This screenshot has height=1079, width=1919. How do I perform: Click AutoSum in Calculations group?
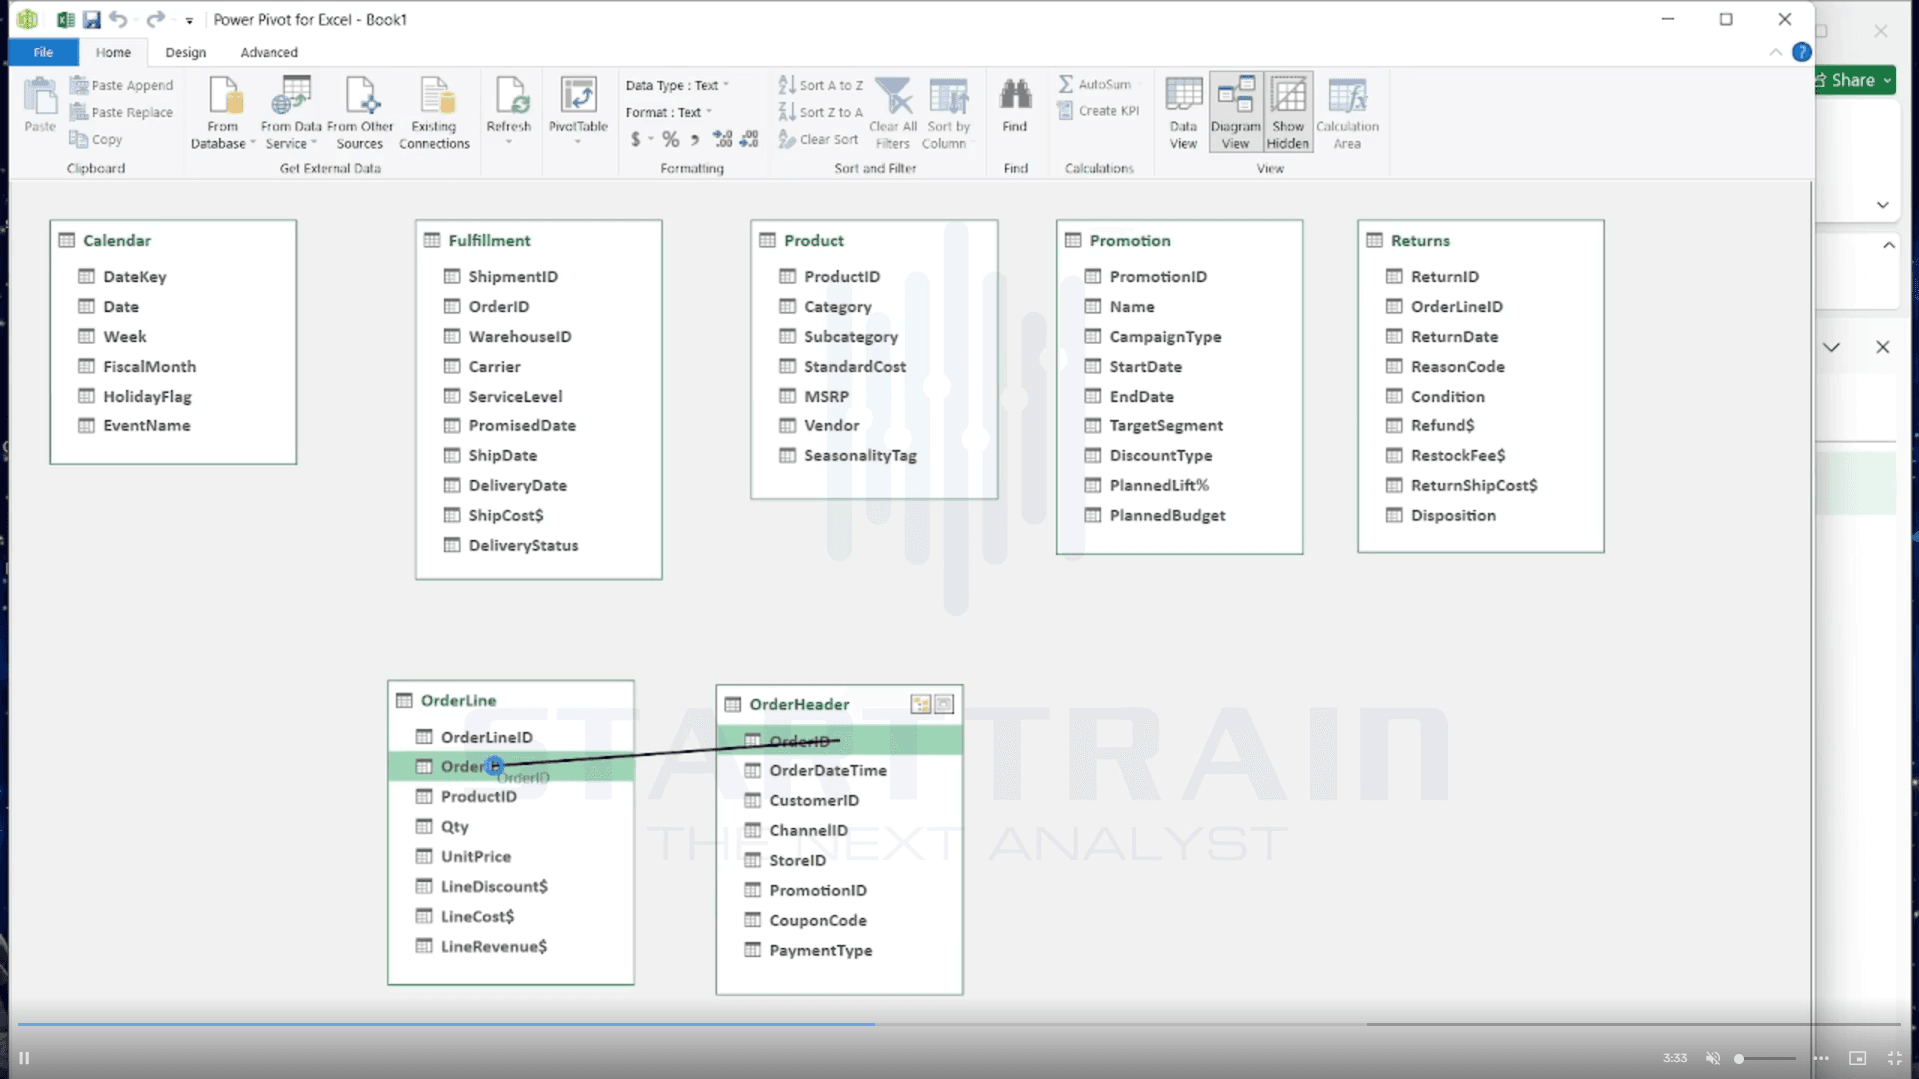[1095, 84]
